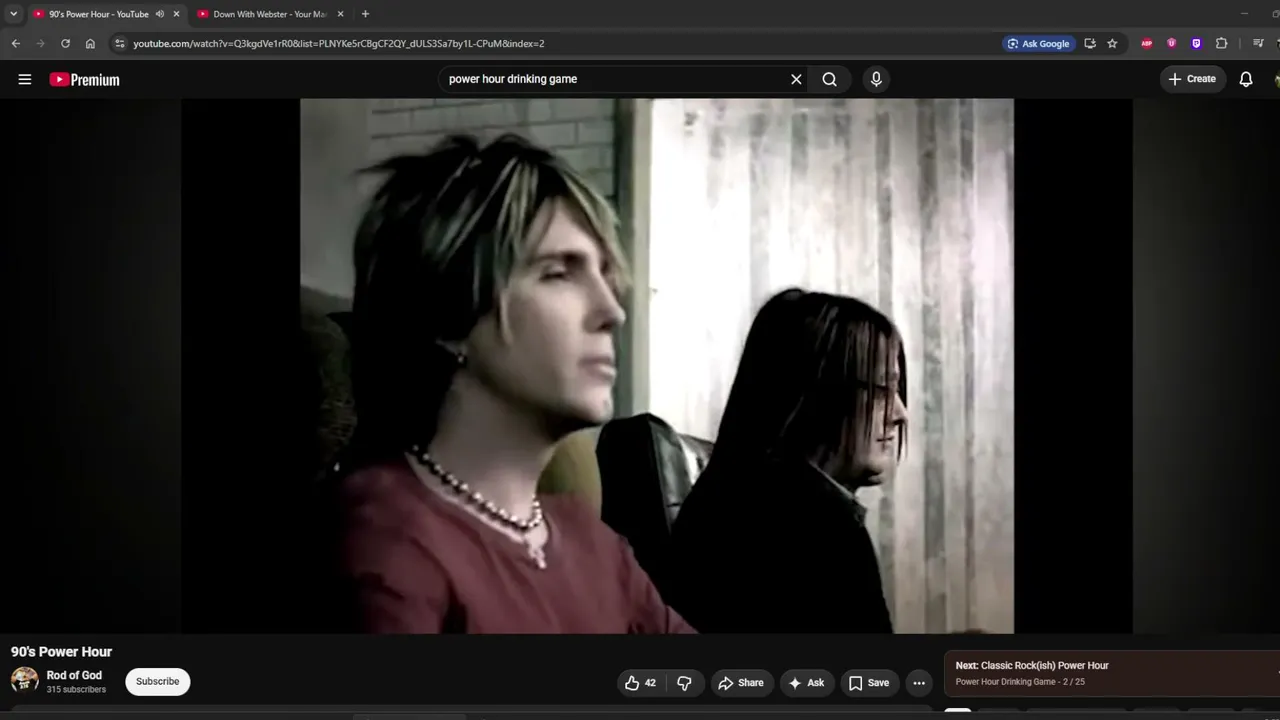Switch to Down With Webster tab
This screenshot has width=1280, height=720.
click(x=270, y=14)
